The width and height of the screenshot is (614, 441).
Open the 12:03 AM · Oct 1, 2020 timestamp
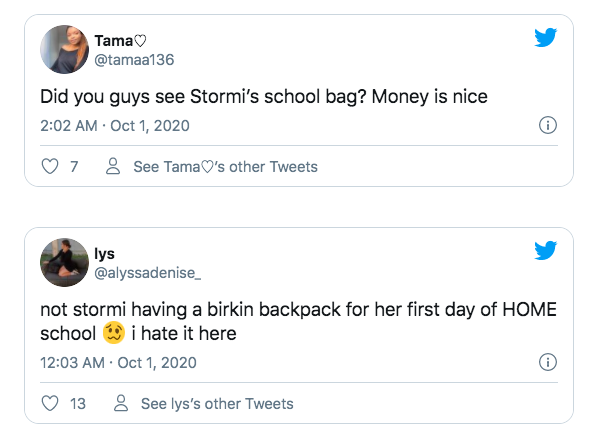119,362
